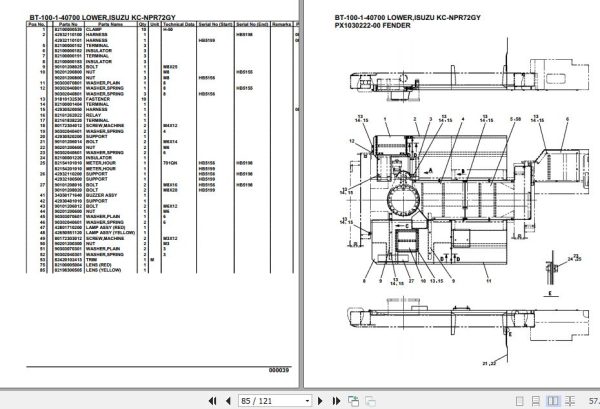This screenshot has height=409, width=600.
Task: Click the 85 / 121 page field
Action: click(x=271, y=401)
